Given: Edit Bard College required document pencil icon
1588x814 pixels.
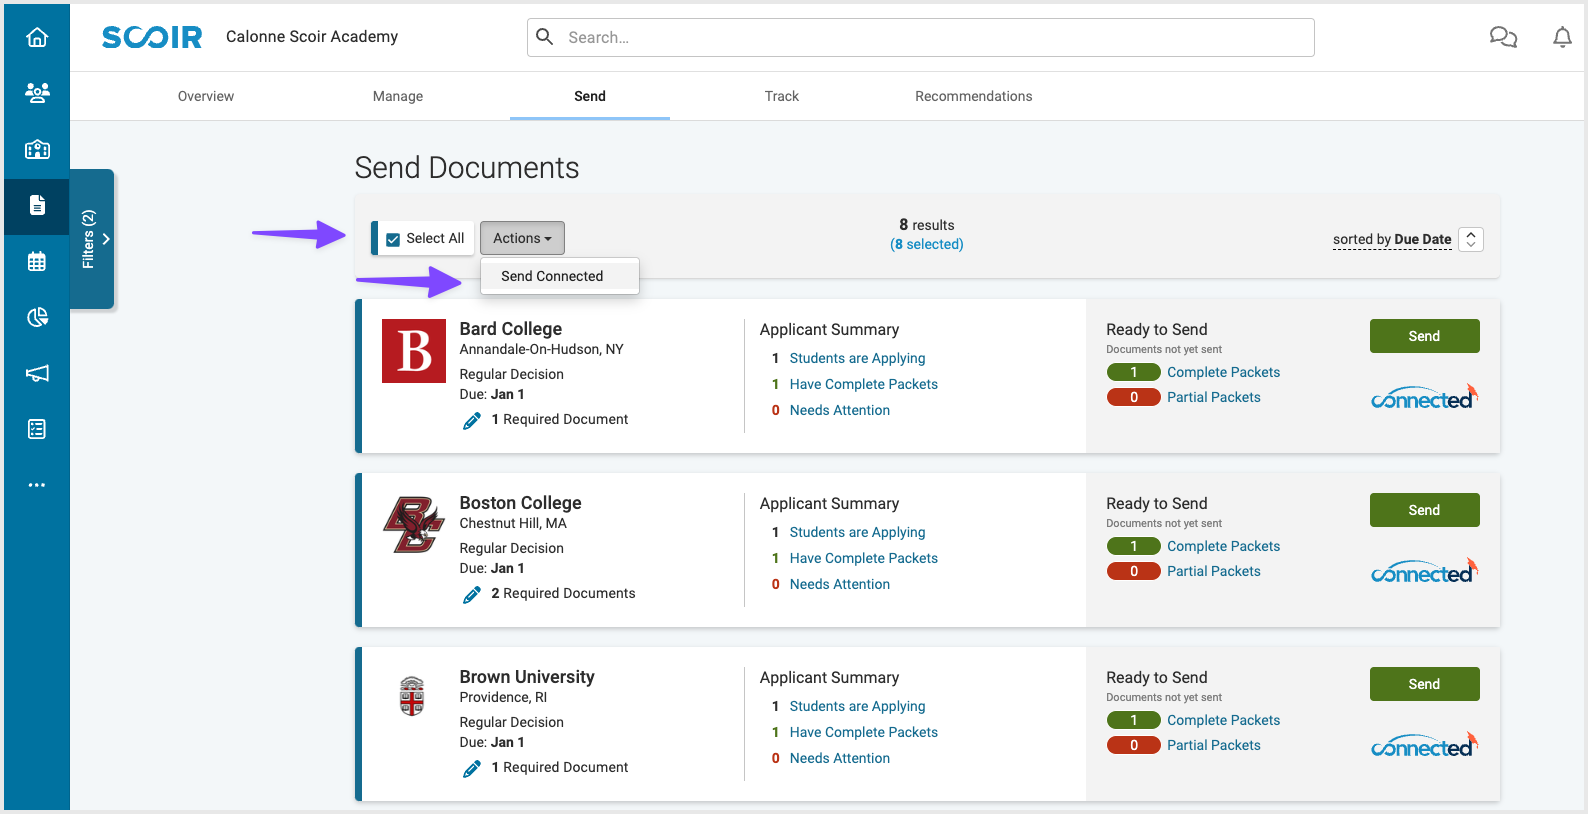Looking at the screenshot, I should tap(472, 421).
